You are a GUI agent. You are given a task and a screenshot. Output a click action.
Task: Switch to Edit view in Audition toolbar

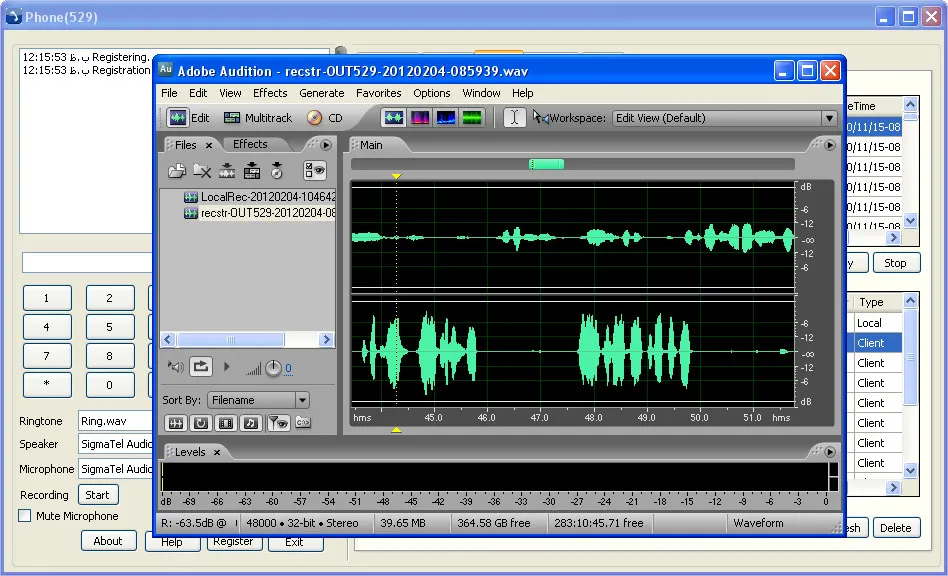pyautogui.click(x=189, y=118)
